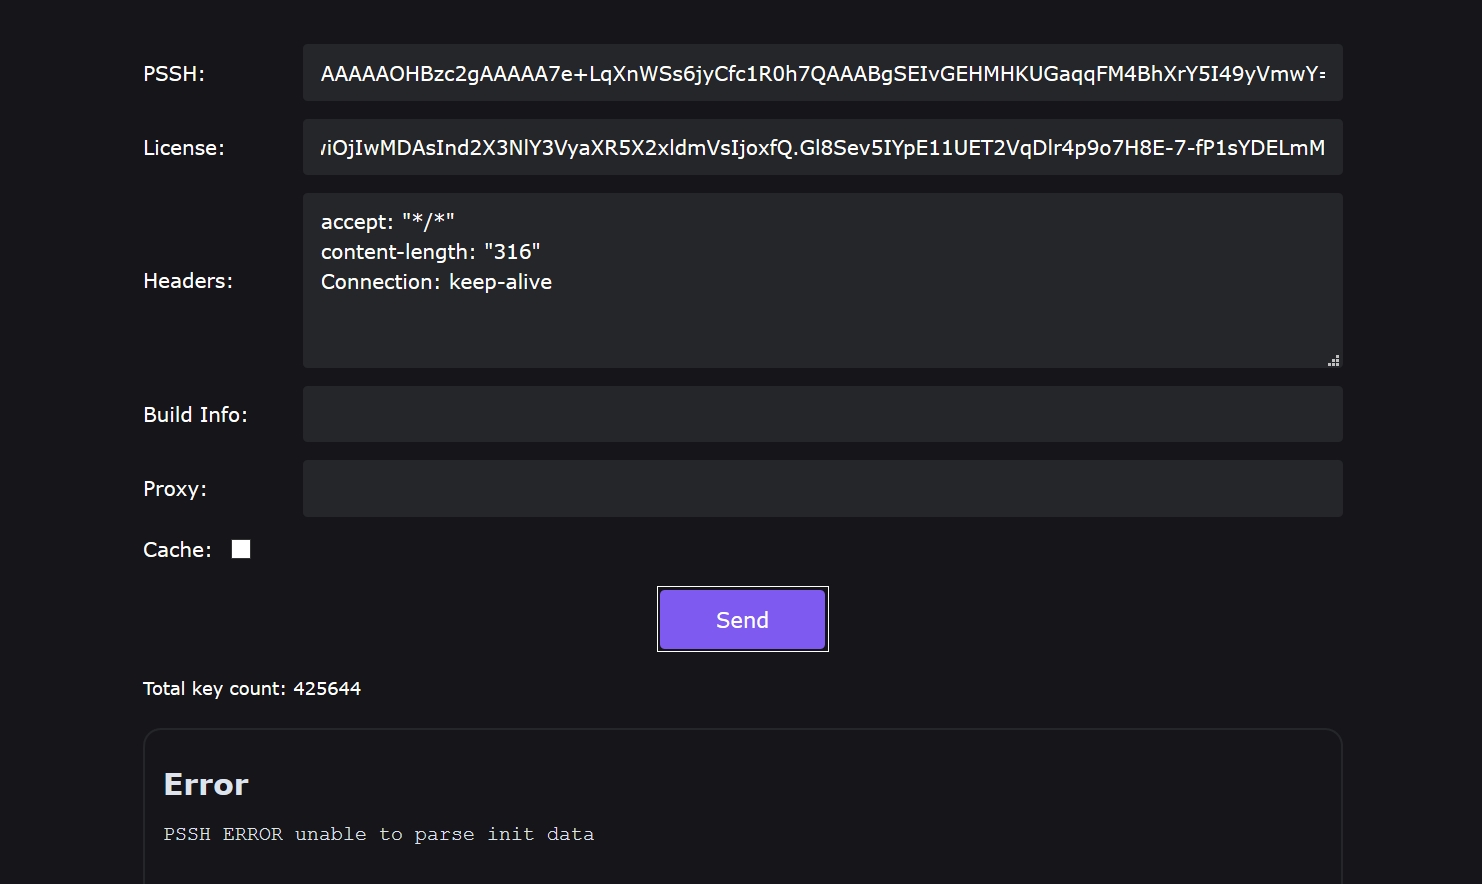Place cursor on the accept header line

[388, 222]
